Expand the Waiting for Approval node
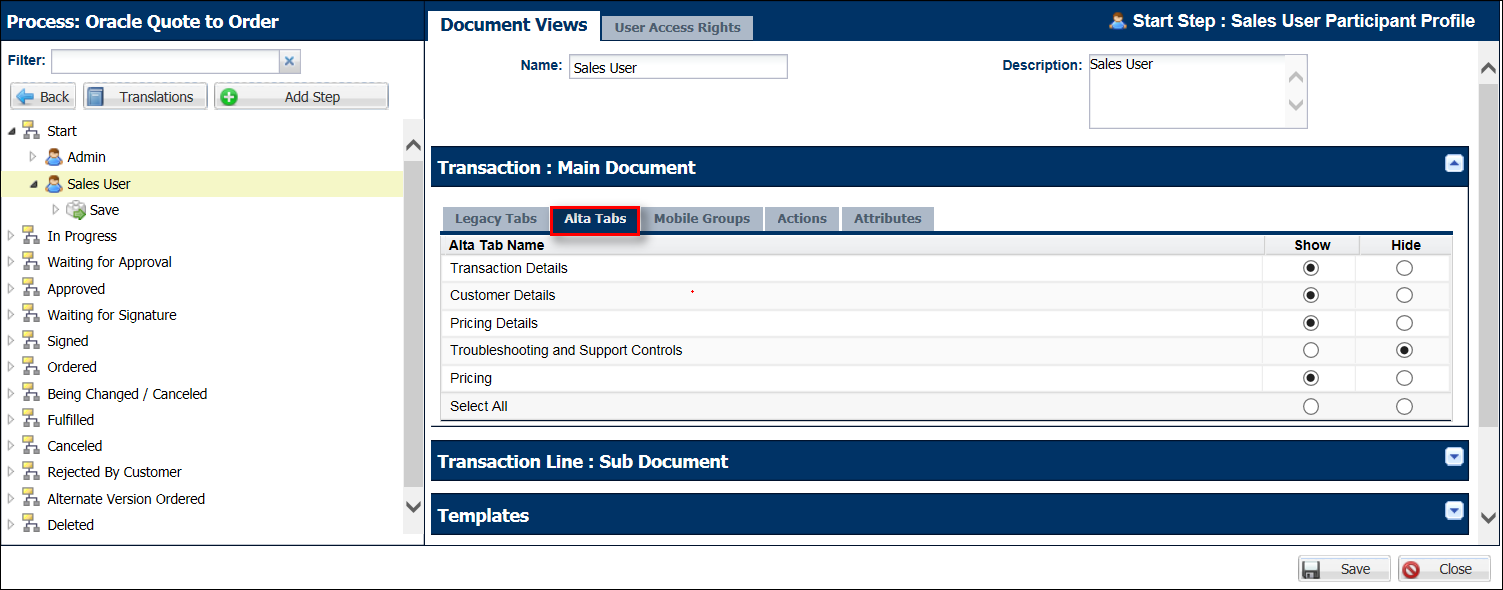Screen dimensions: 1503x590 pyautogui.click(x=11, y=262)
